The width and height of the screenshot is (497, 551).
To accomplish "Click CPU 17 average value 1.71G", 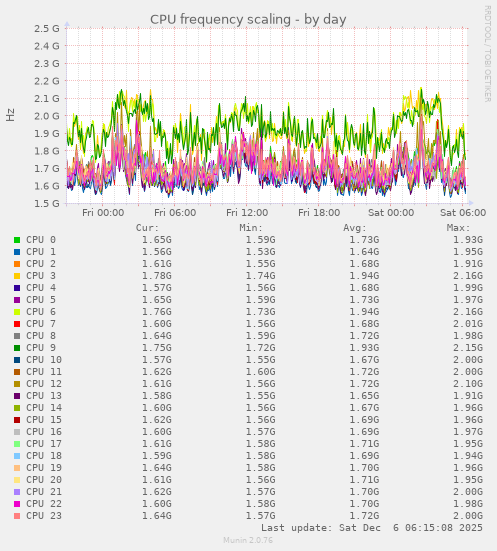I will [x=364, y=444].
